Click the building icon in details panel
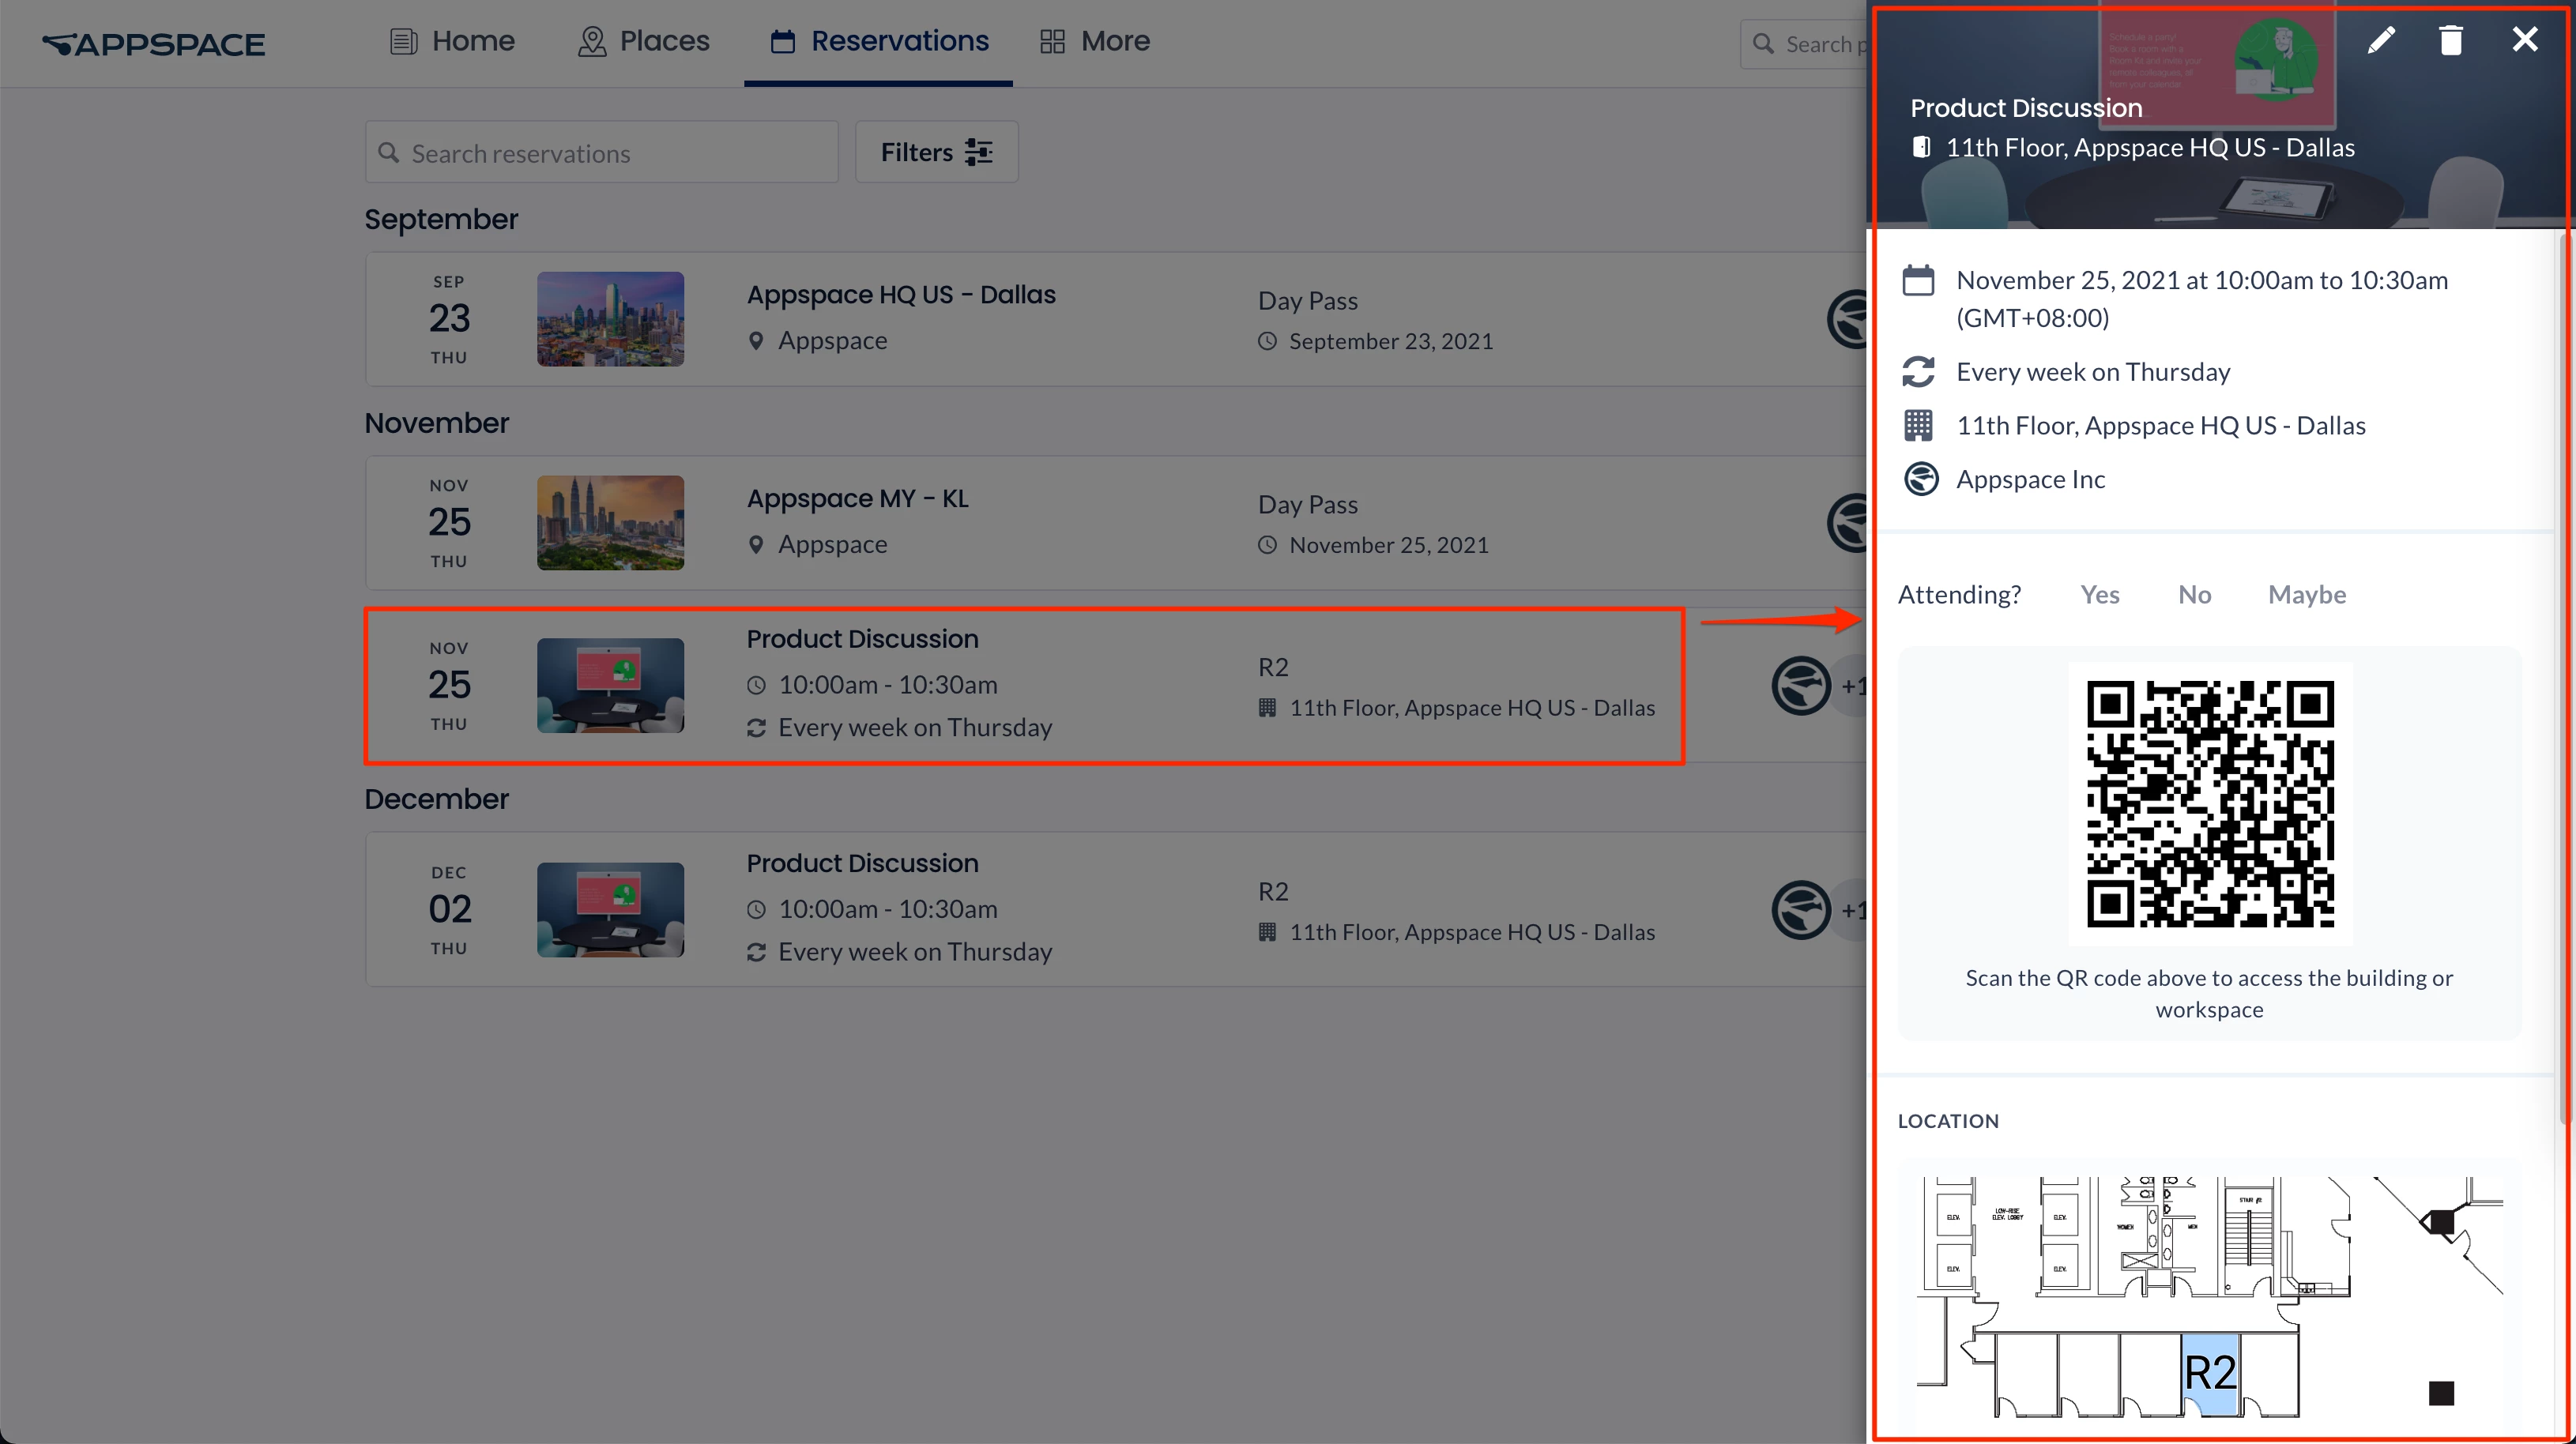The image size is (2576, 1444). click(1917, 426)
